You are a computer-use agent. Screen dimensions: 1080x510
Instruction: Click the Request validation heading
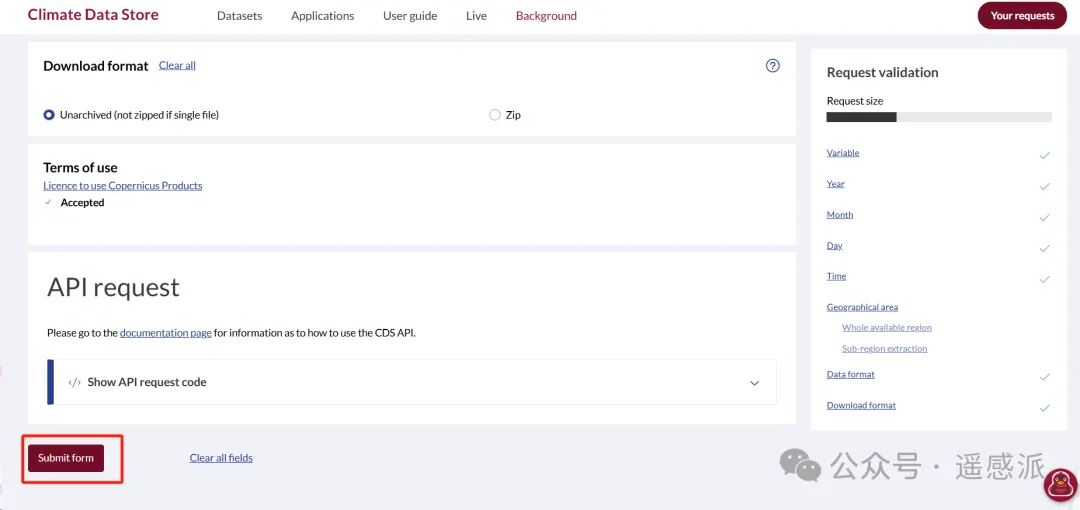(x=882, y=72)
